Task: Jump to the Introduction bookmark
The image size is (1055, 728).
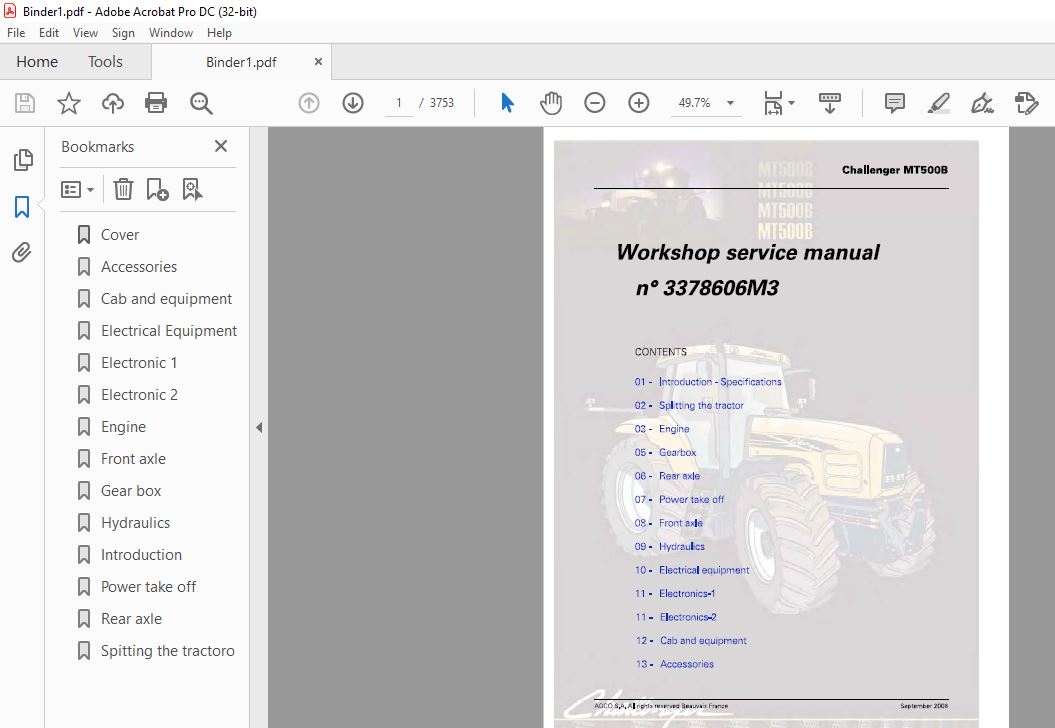Action: point(141,555)
